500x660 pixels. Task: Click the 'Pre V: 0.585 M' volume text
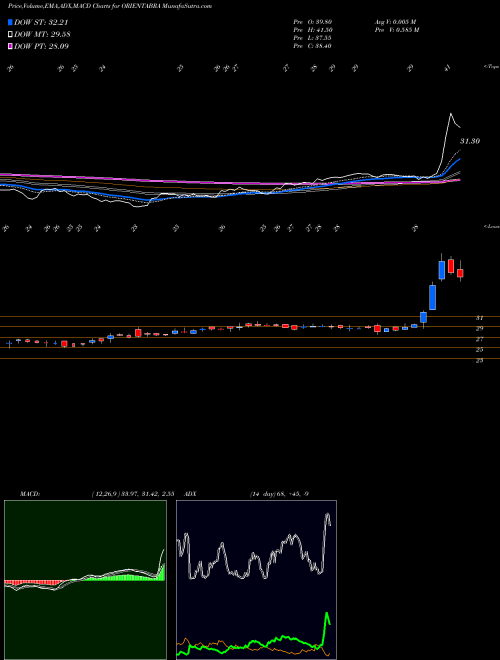click(x=397, y=29)
